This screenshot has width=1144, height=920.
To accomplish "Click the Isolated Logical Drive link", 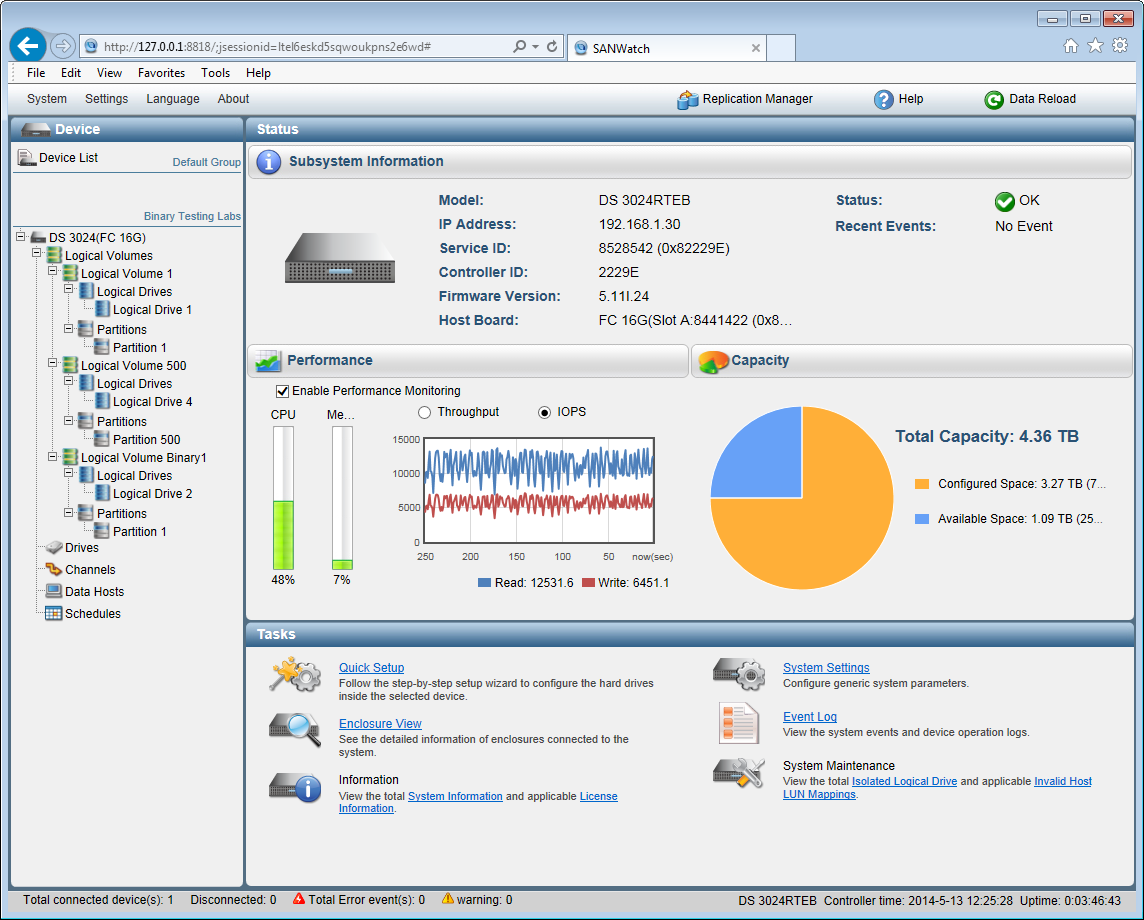I will pos(904,781).
